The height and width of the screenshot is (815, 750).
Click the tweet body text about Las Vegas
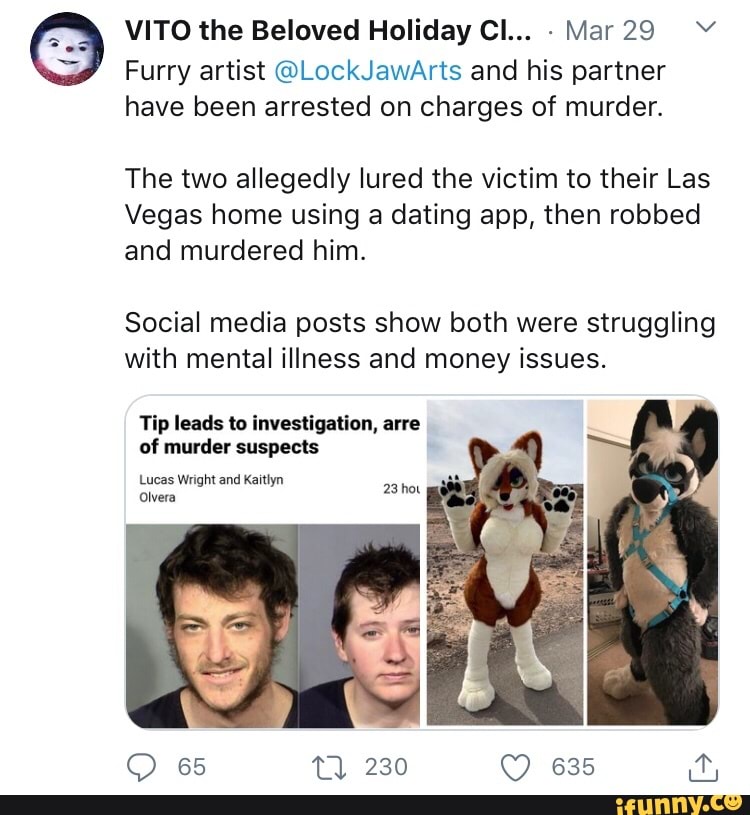coord(417,215)
